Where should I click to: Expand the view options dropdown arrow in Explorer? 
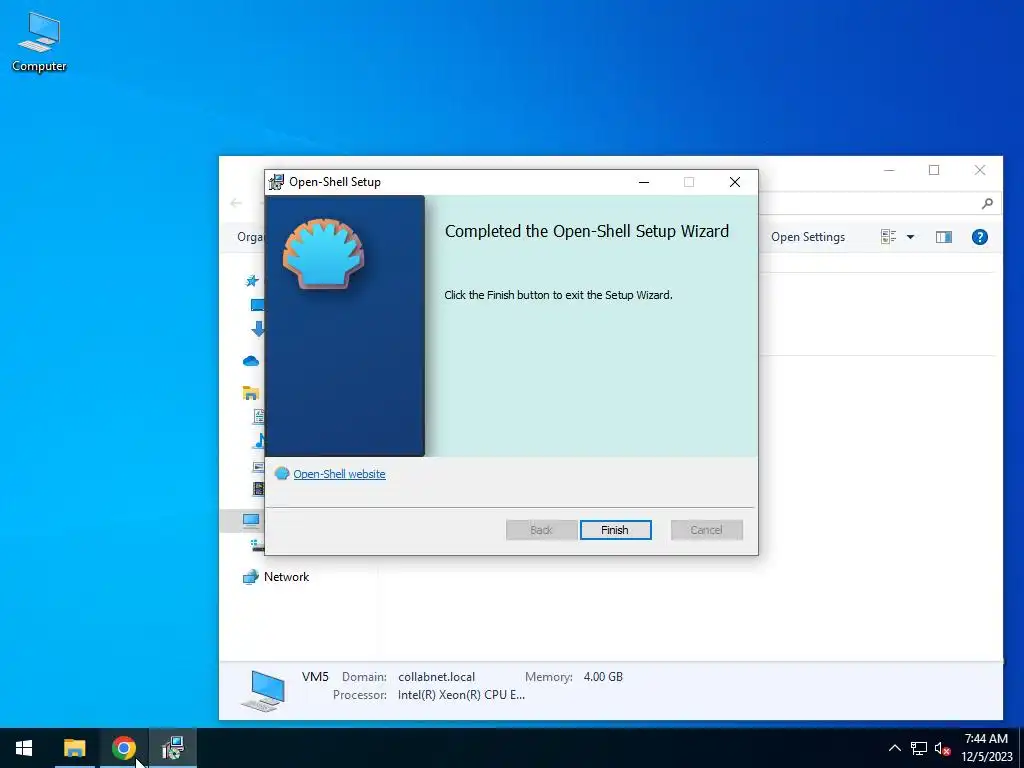coord(910,237)
